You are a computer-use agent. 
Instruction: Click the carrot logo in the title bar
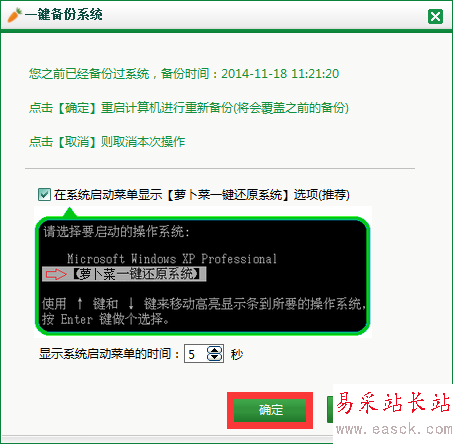coord(14,15)
